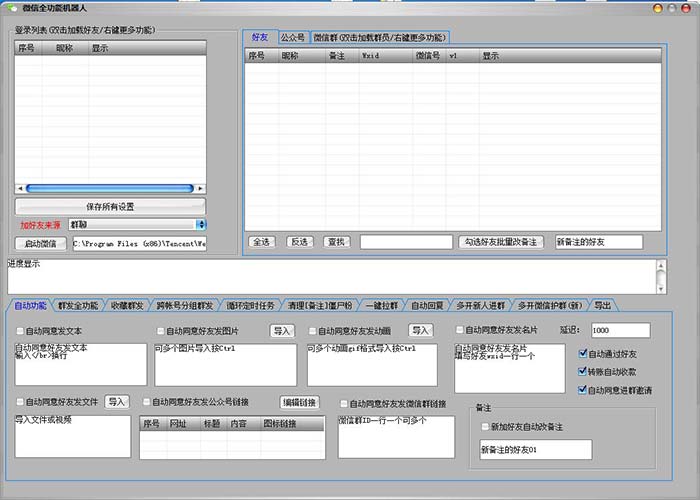
Task: Enable the 新加好友自动改备注 checkbox
Action: (485, 427)
